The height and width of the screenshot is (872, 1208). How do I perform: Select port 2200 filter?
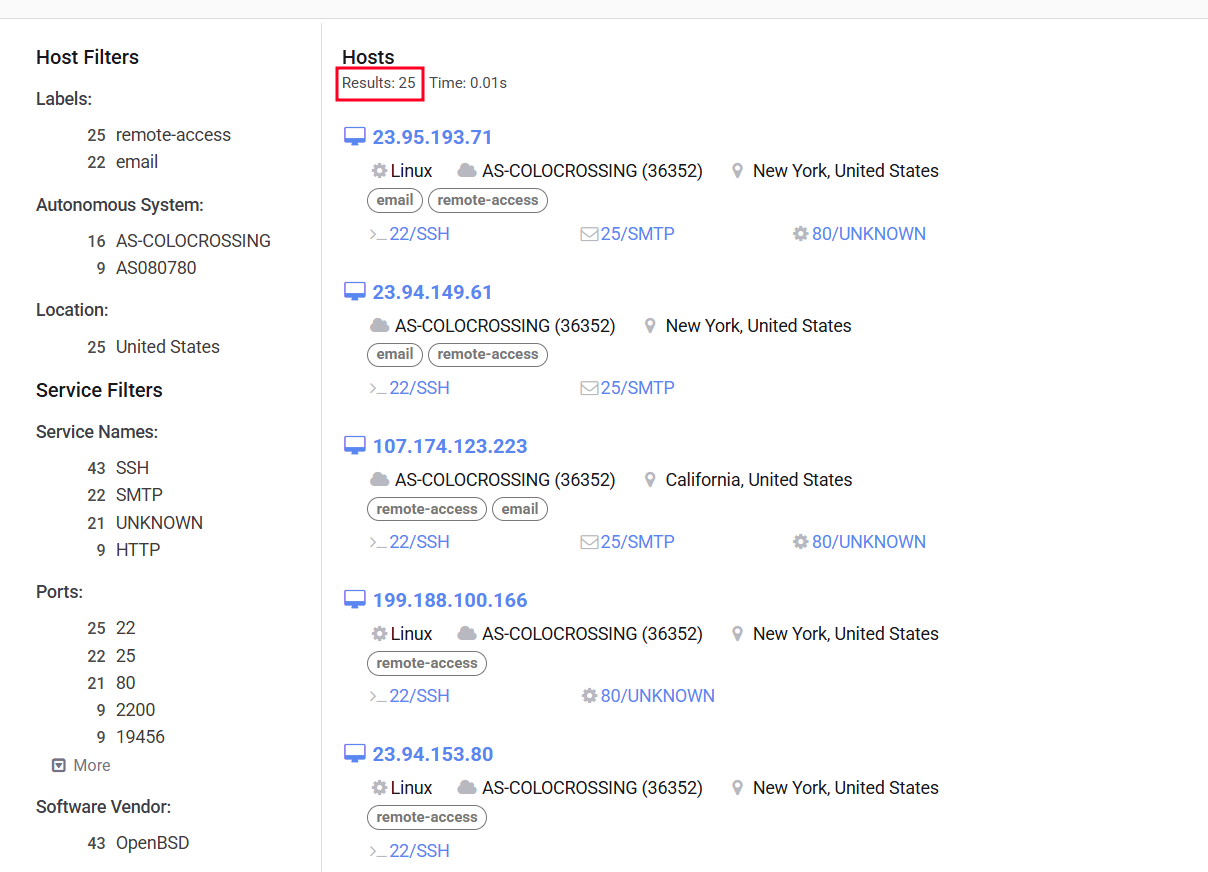(135, 710)
